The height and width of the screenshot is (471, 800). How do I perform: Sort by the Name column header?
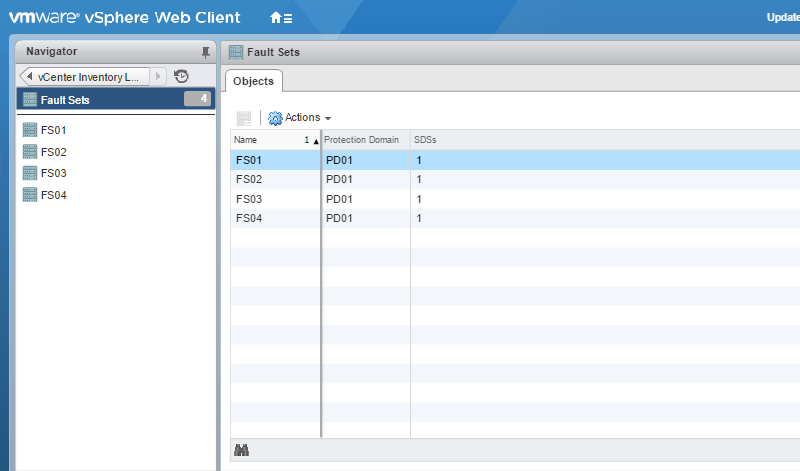pyautogui.click(x=276, y=140)
